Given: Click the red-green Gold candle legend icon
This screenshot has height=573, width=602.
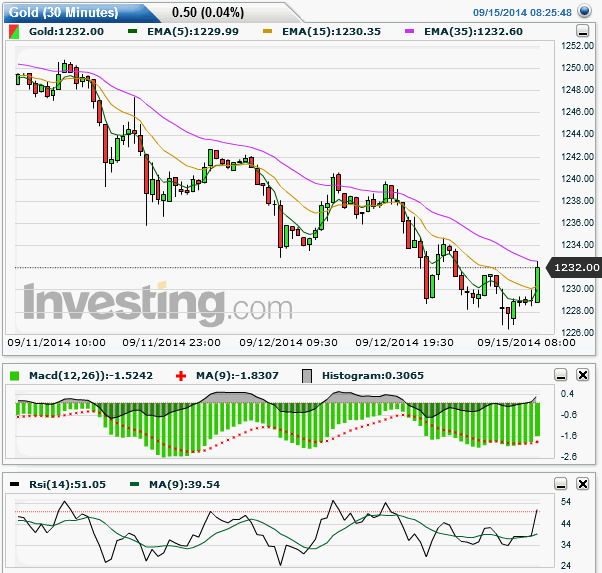Looking at the screenshot, I should point(14,31).
